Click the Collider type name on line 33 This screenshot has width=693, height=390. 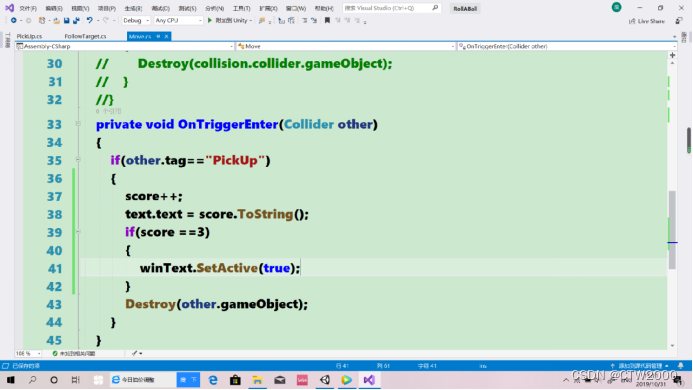308,124
